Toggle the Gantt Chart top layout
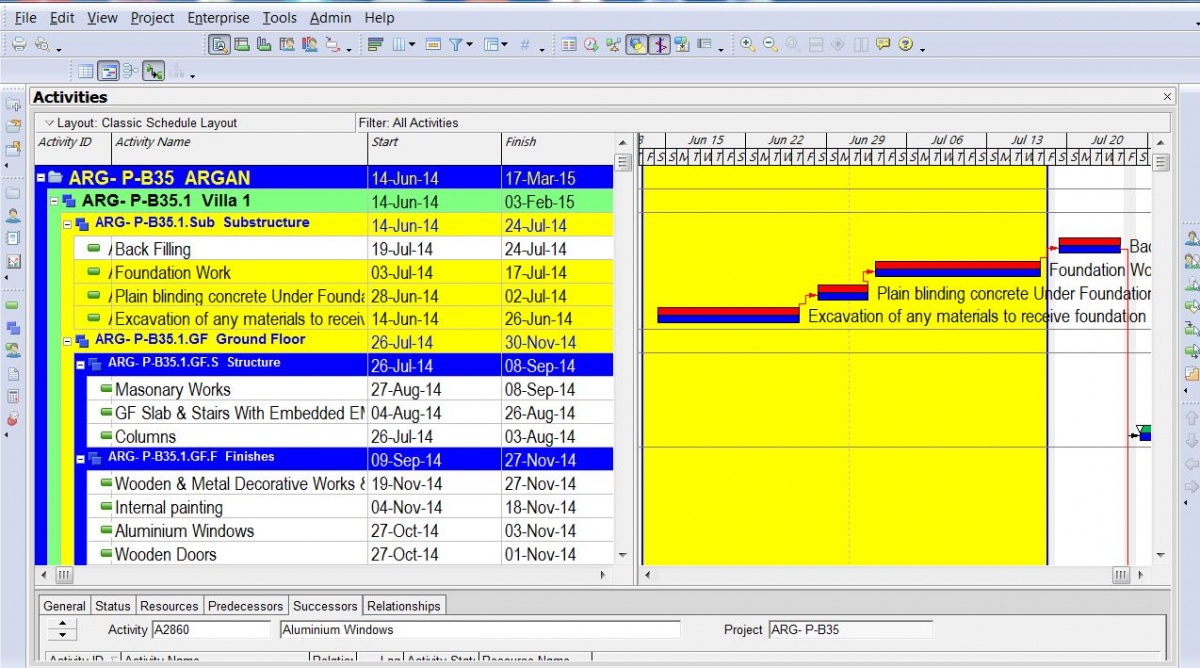The width and height of the screenshot is (1200, 668). coord(109,71)
